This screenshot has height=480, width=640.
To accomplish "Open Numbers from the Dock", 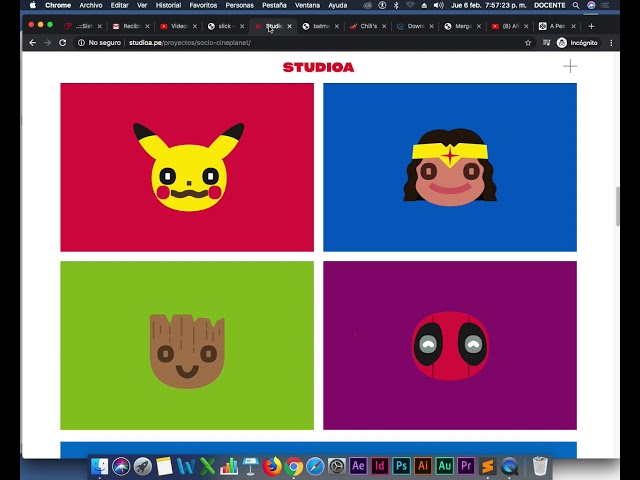I will 229,466.
